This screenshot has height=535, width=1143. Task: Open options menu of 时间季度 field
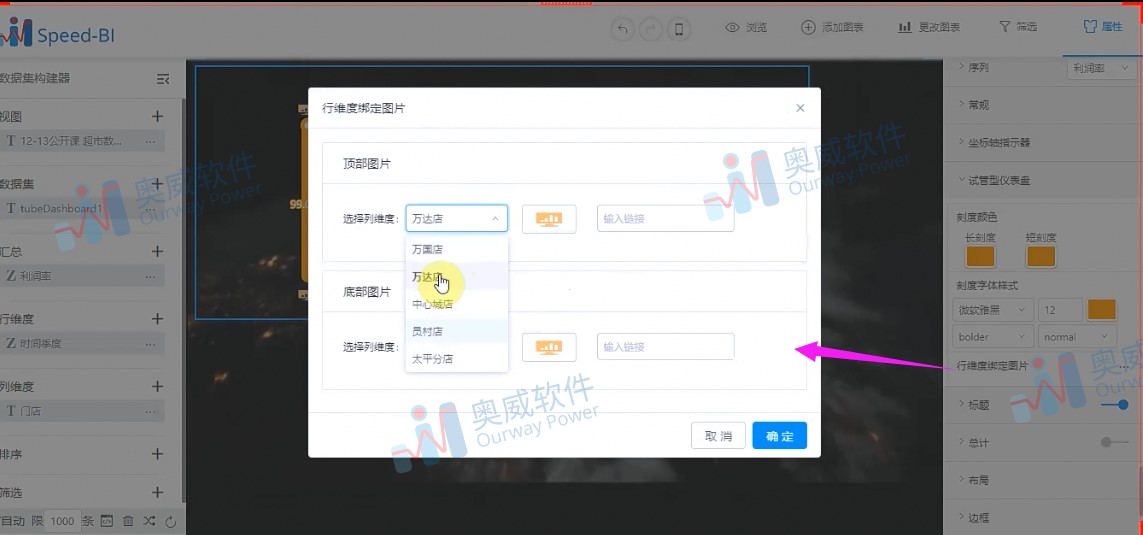coord(150,344)
